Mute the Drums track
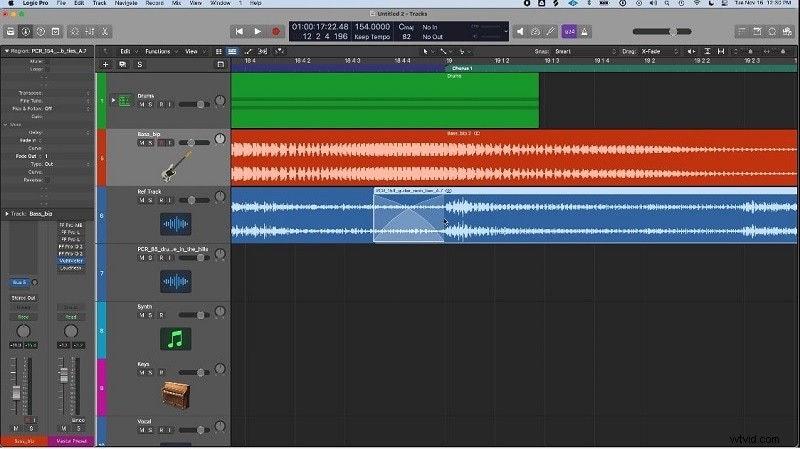This screenshot has width=800, height=449. pos(142,105)
